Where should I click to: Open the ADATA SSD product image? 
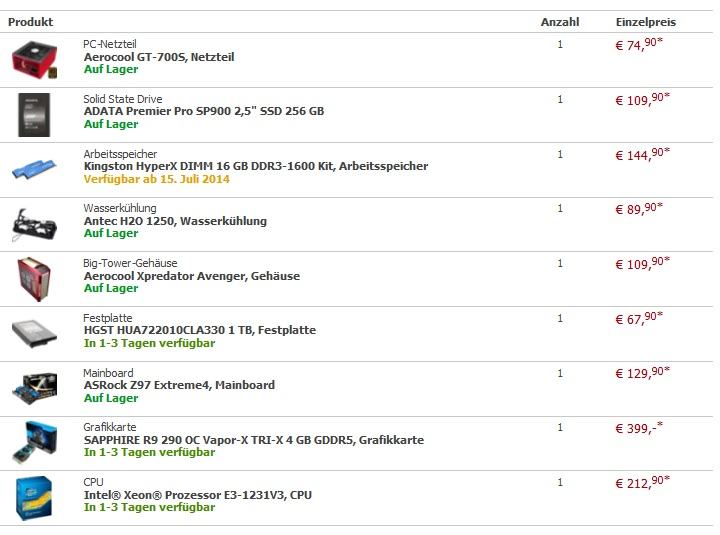35,113
